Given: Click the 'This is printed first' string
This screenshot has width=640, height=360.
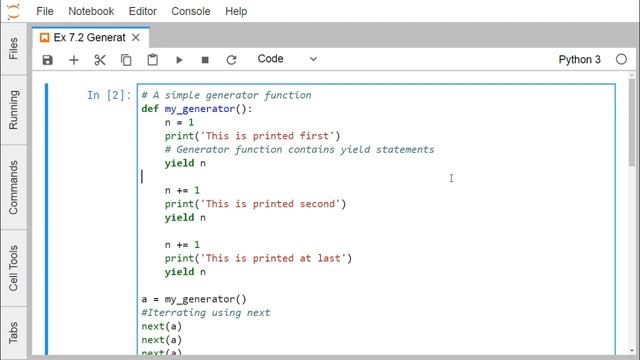Looking at the screenshot, I should (x=268, y=136).
